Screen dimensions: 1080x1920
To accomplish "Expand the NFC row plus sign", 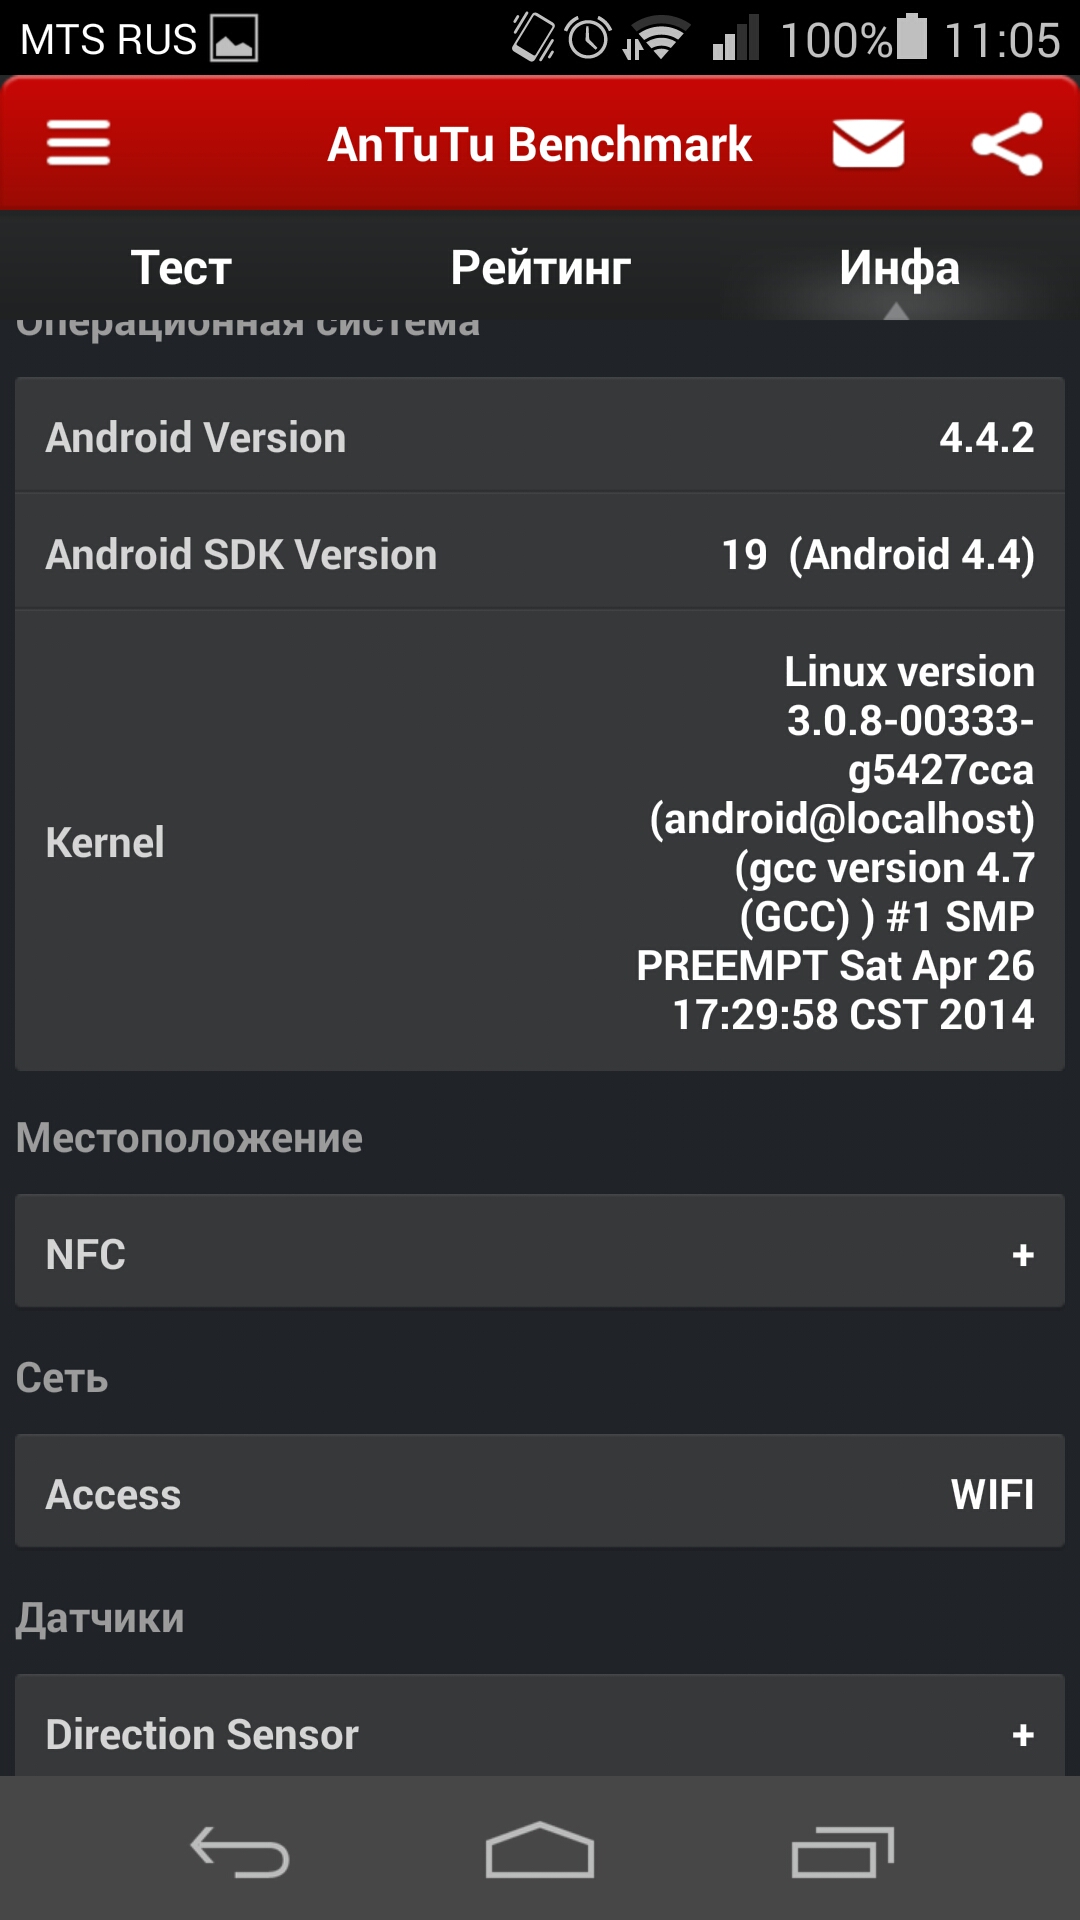I will point(1022,1255).
